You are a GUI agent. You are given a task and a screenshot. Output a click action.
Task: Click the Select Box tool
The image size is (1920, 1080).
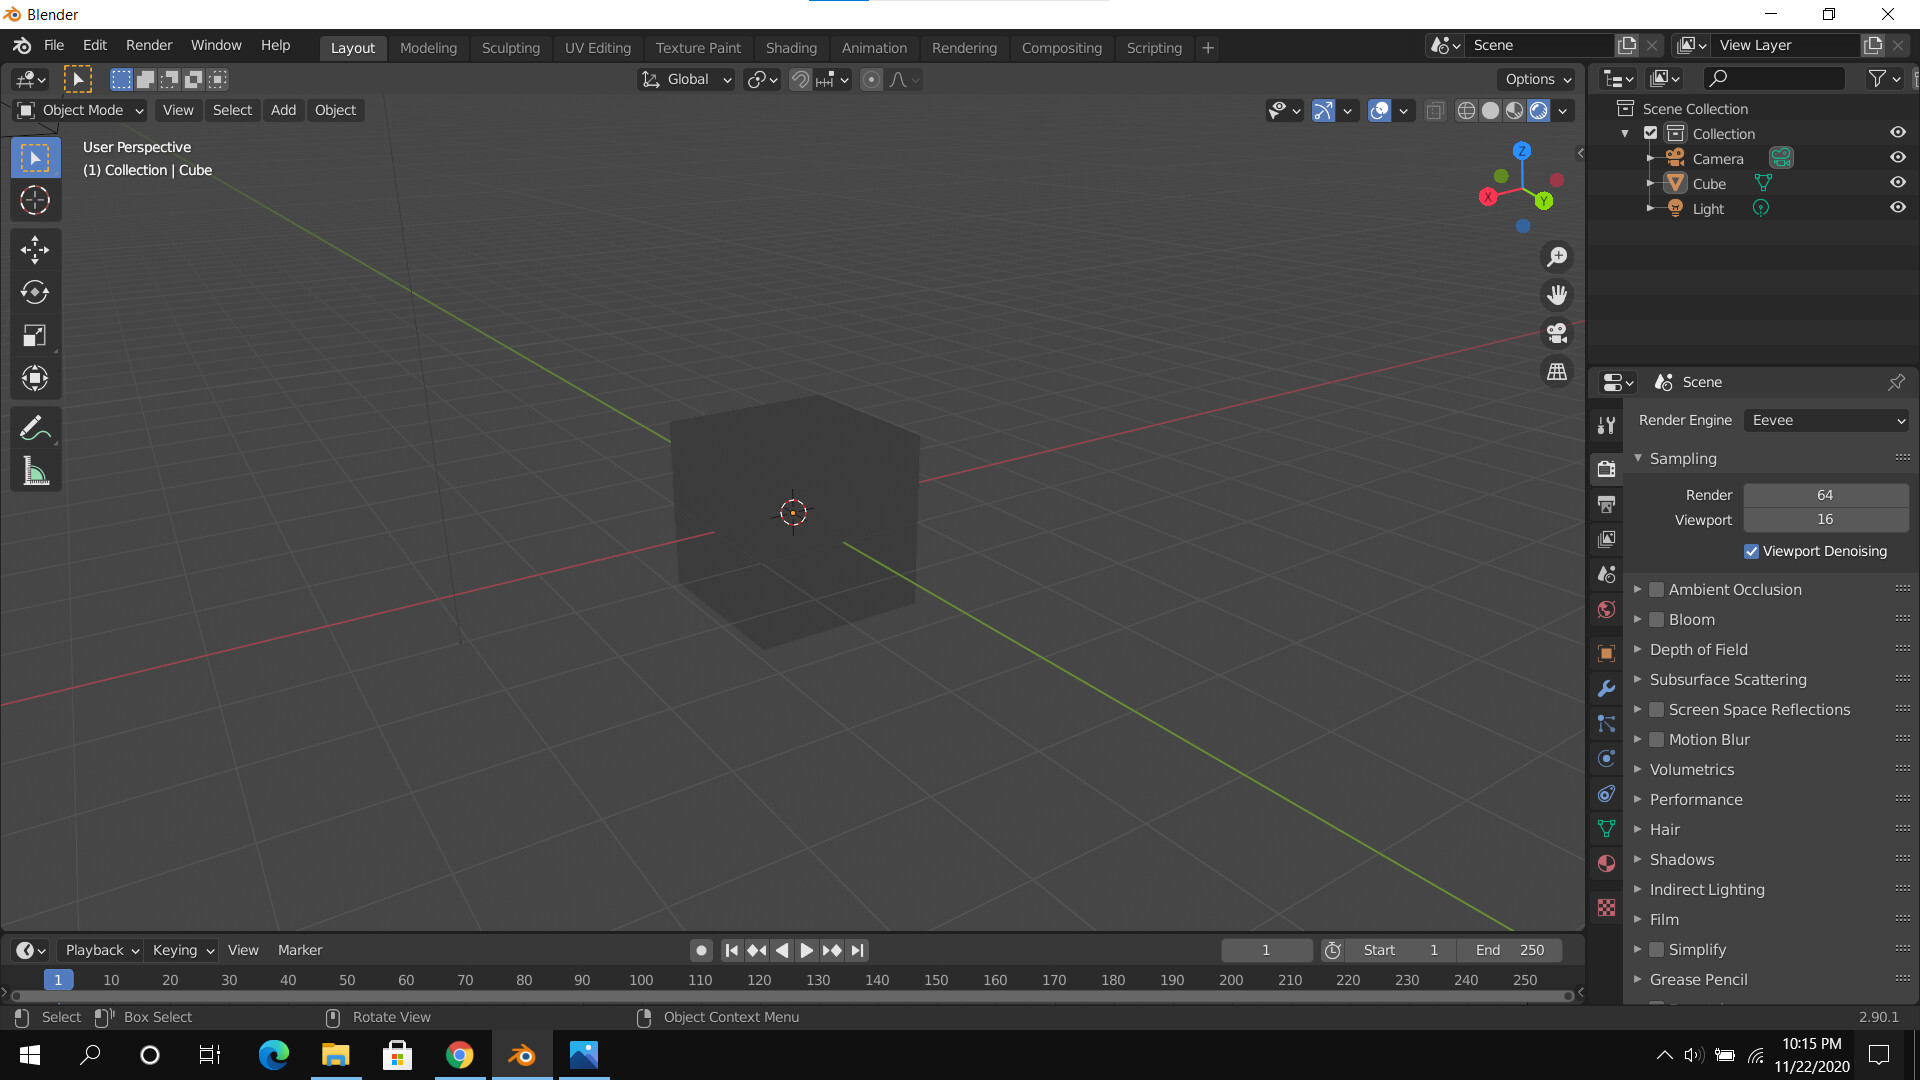(35, 158)
